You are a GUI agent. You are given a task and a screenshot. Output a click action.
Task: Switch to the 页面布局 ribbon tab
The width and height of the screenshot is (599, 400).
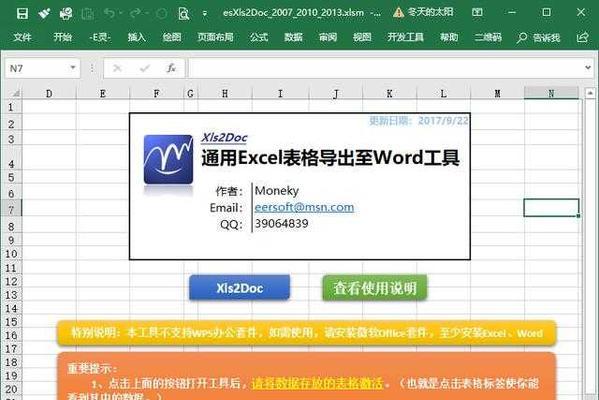coord(215,37)
